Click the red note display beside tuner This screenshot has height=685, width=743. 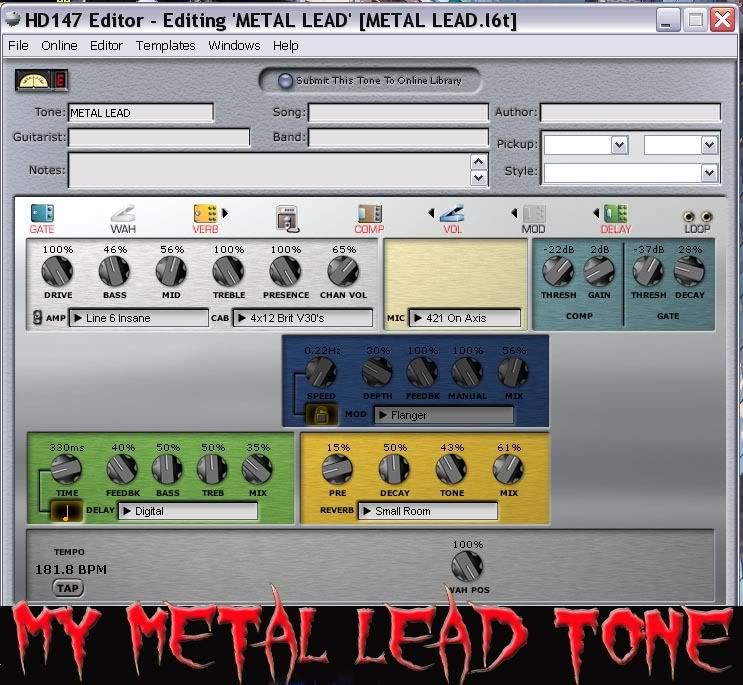[x=60, y=80]
